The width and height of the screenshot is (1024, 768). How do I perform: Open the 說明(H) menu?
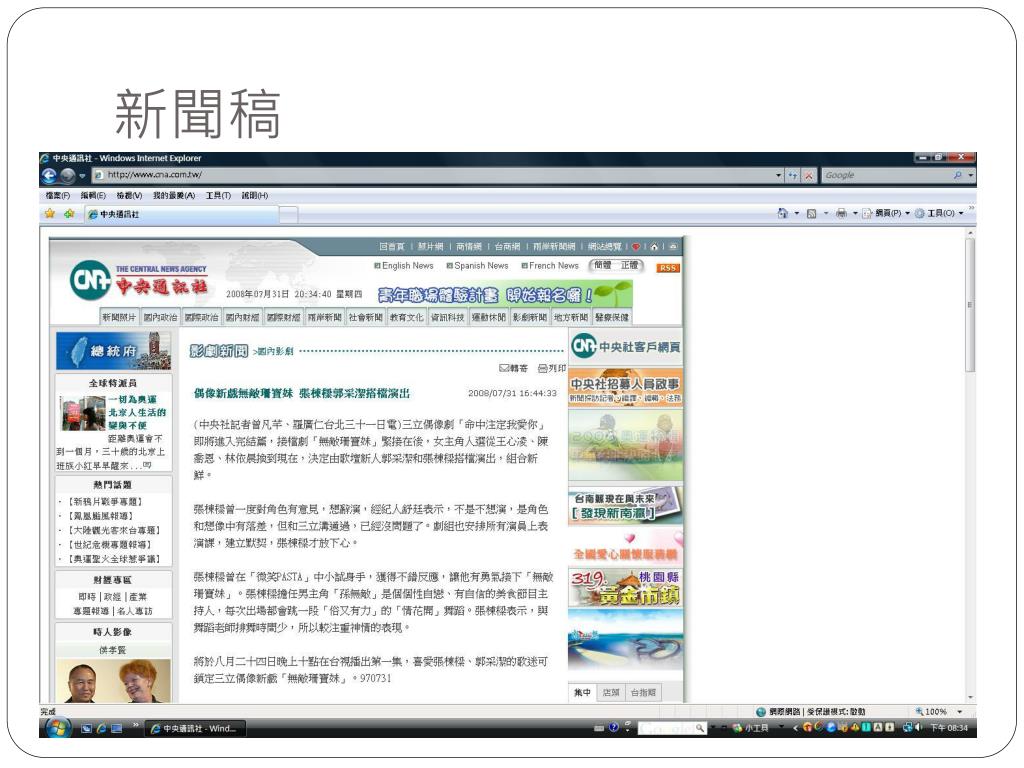pos(255,195)
